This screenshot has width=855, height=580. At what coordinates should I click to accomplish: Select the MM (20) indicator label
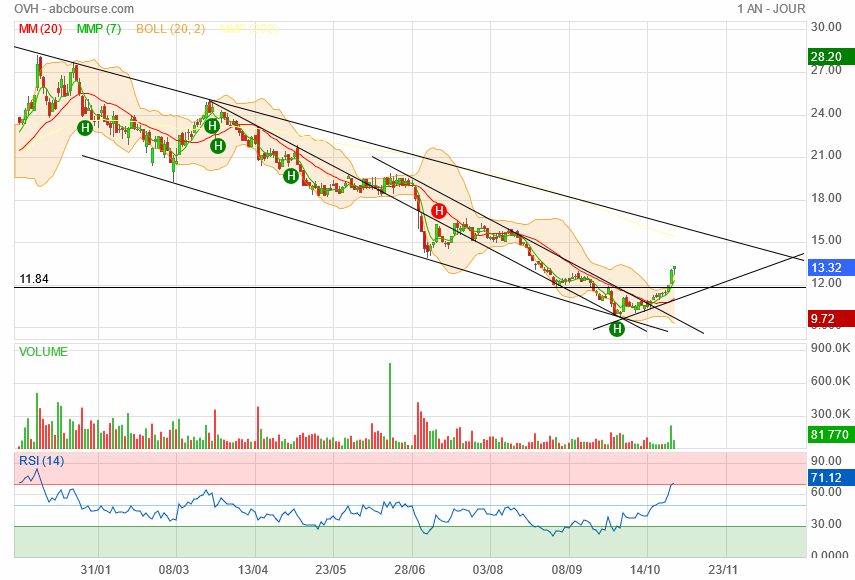pos(40,29)
